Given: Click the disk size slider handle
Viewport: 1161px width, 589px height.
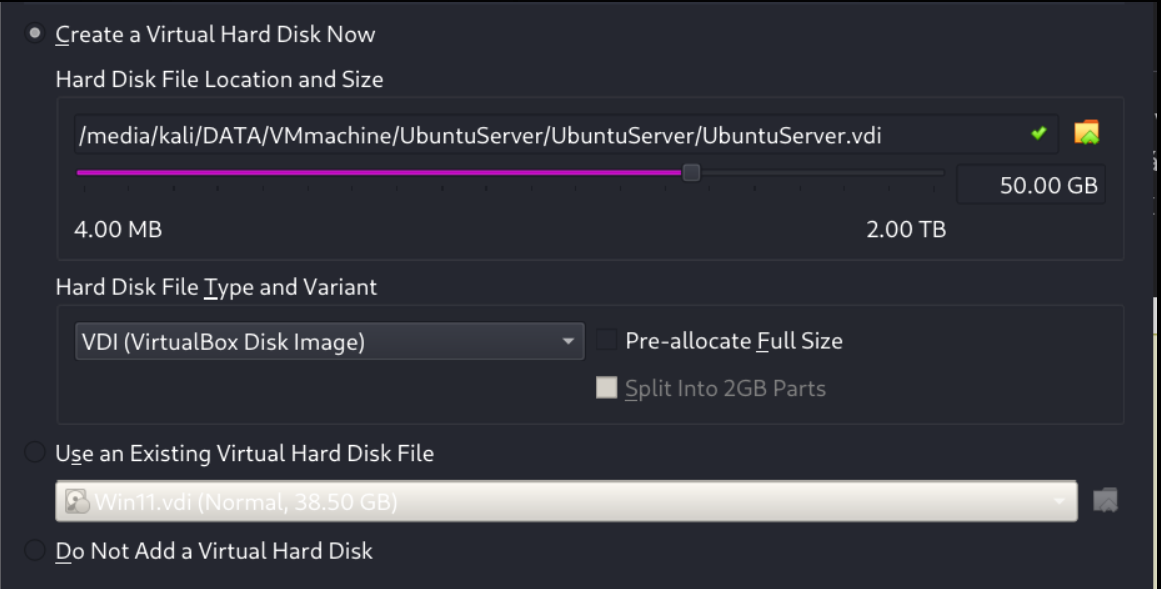Looking at the screenshot, I should tap(691, 173).
